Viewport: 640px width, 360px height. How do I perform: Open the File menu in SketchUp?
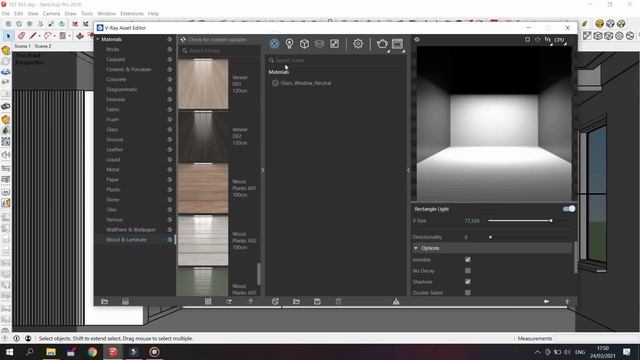pos(6,13)
